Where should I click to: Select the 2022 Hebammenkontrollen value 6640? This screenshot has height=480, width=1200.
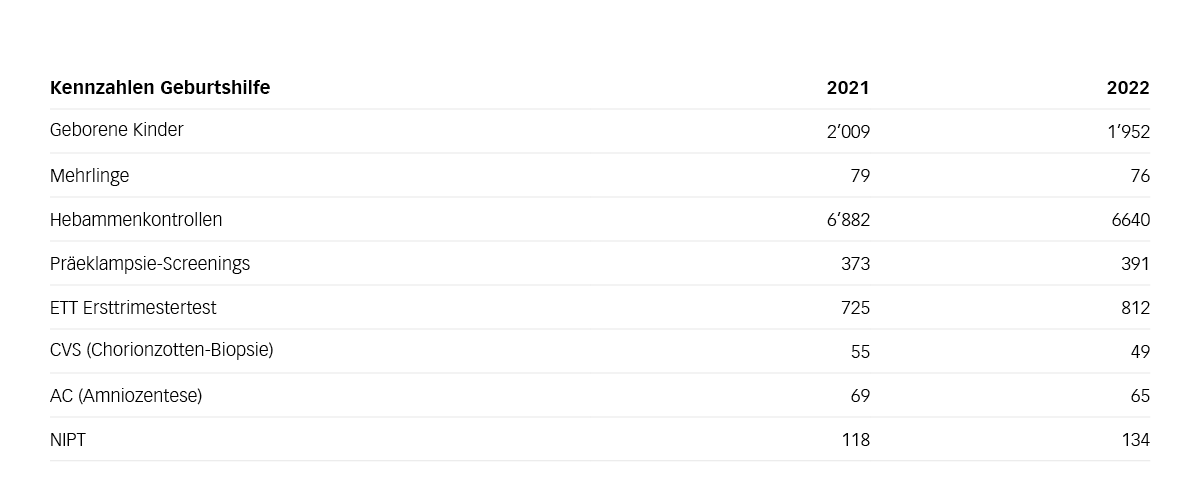(1131, 220)
